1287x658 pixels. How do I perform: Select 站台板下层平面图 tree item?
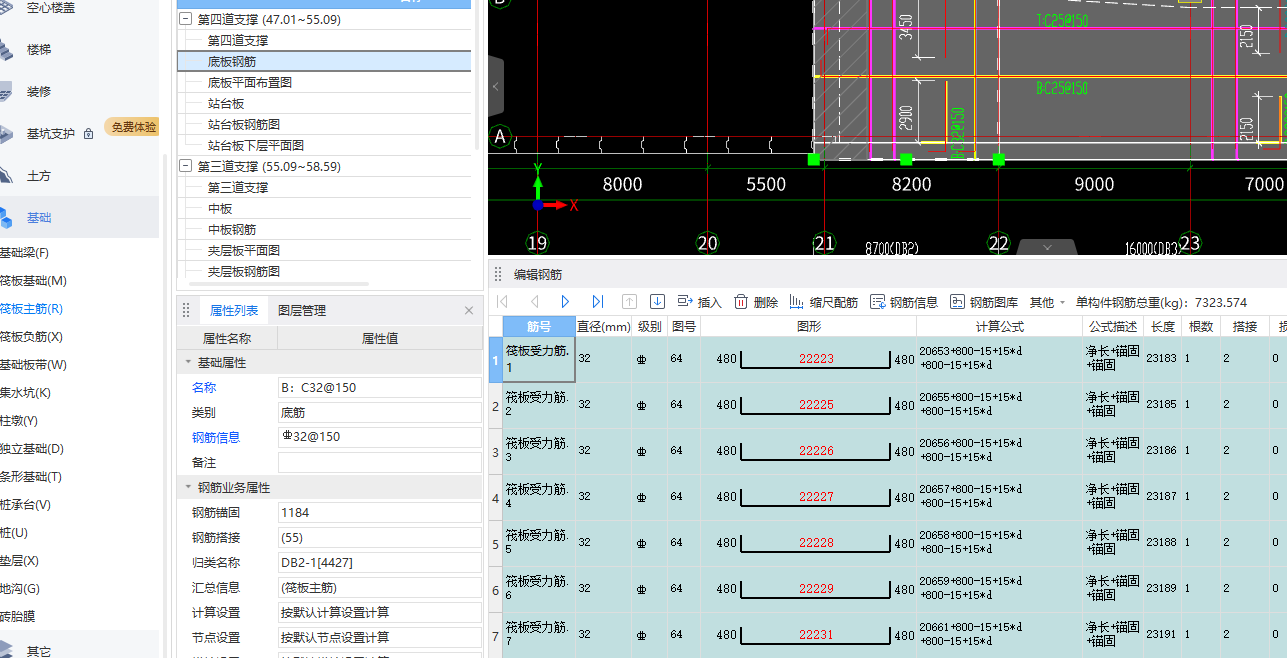[x=256, y=145]
